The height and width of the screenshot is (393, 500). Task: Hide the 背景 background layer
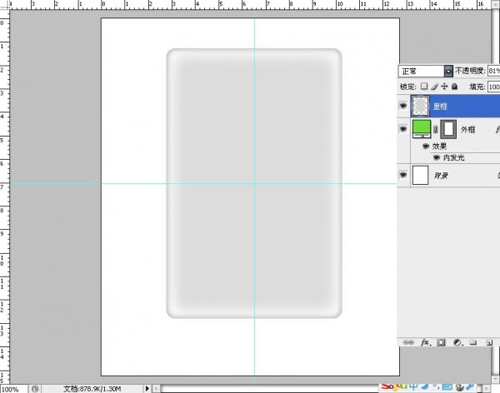(403, 175)
